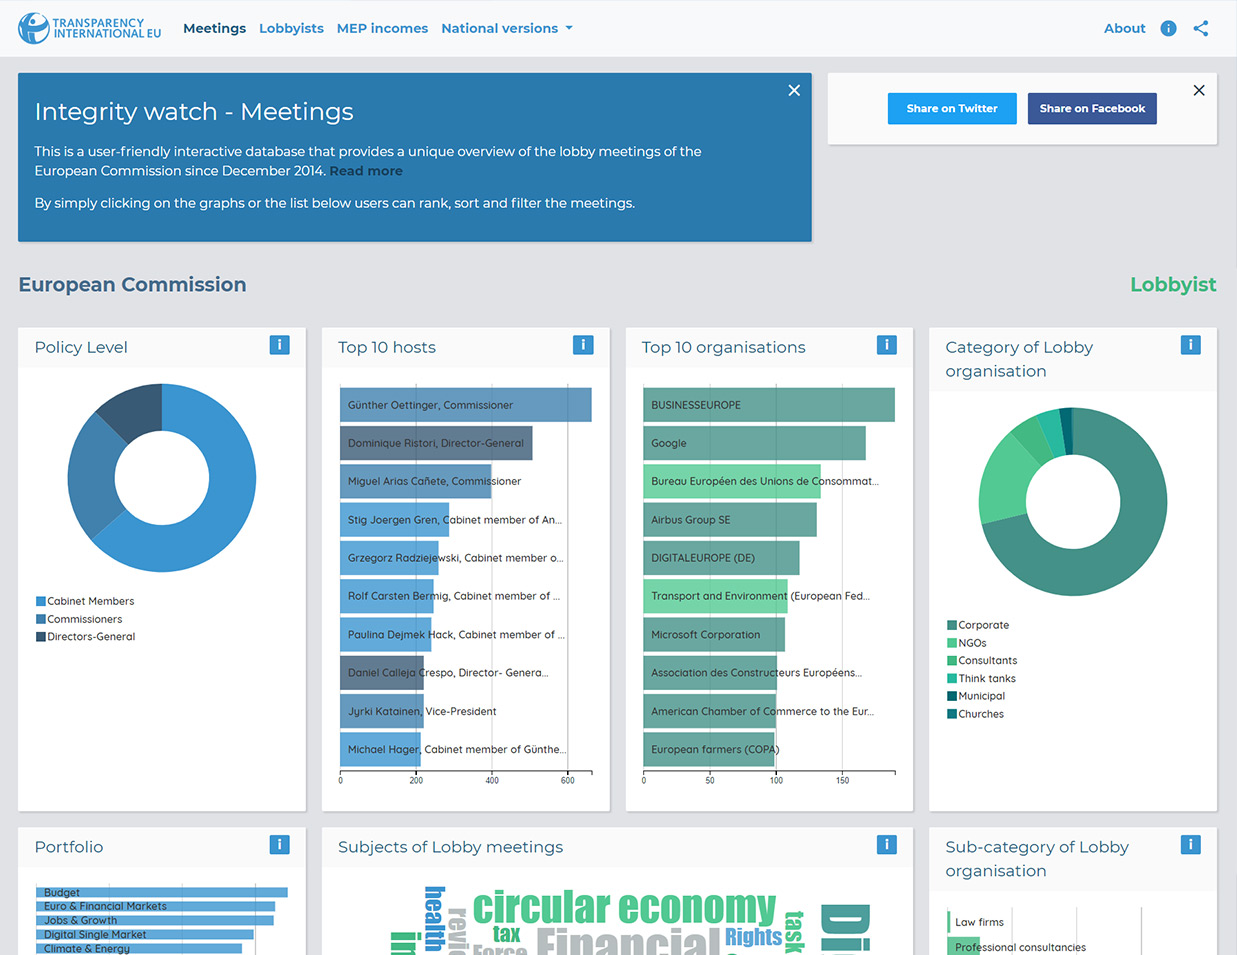Click the share icon in top navigation
This screenshot has height=955, width=1237.
coord(1201,28)
